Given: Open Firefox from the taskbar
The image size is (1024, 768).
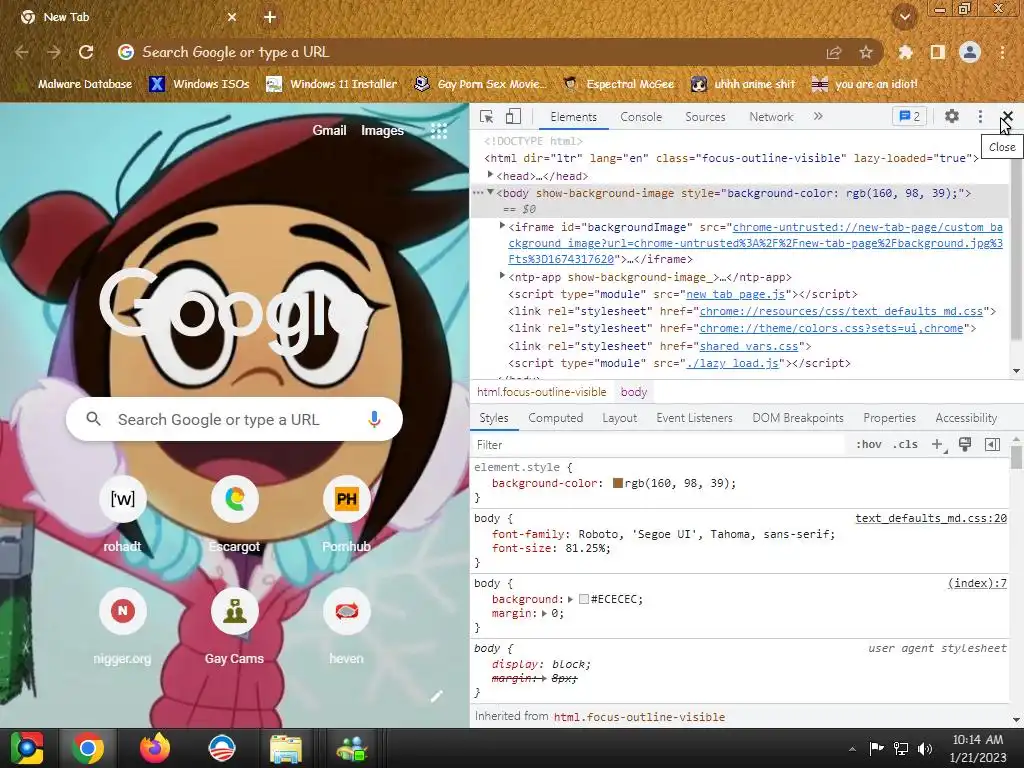Looking at the screenshot, I should (155, 748).
